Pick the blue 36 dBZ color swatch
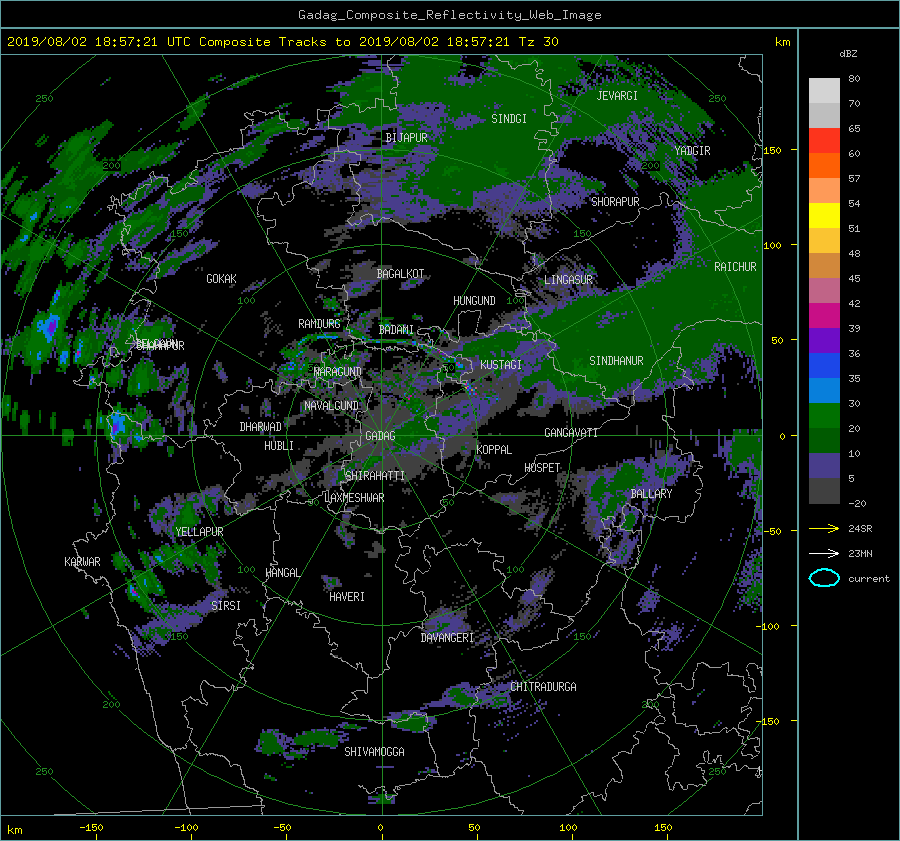Viewport: 900px width, 841px height. pos(824,365)
